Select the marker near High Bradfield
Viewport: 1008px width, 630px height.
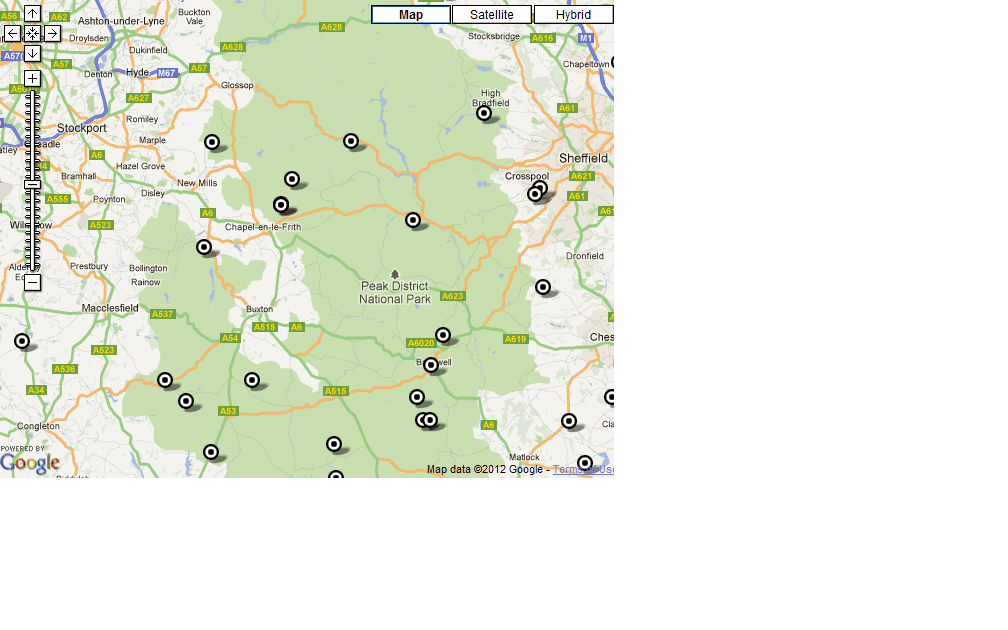(x=484, y=114)
